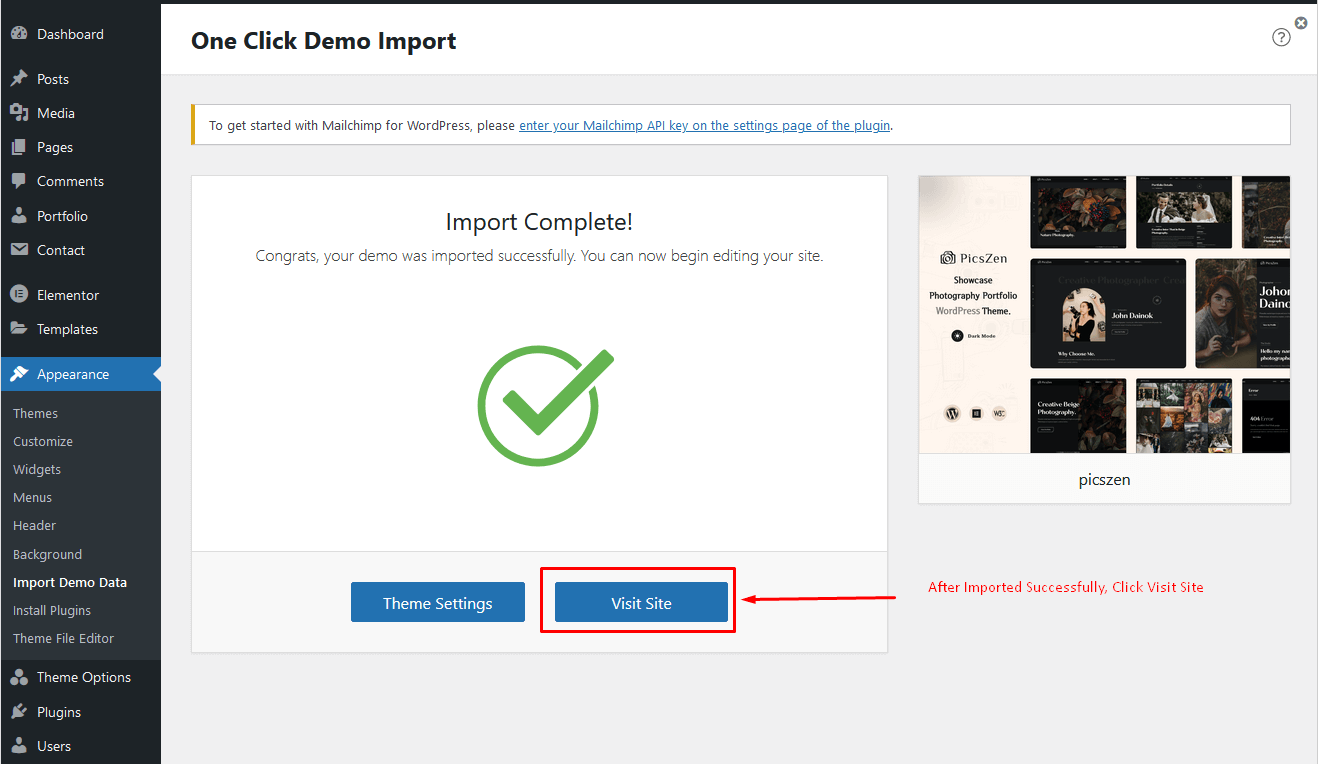Go to Templates menu item
This screenshot has height=764, width=1318.
coord(67,329)
